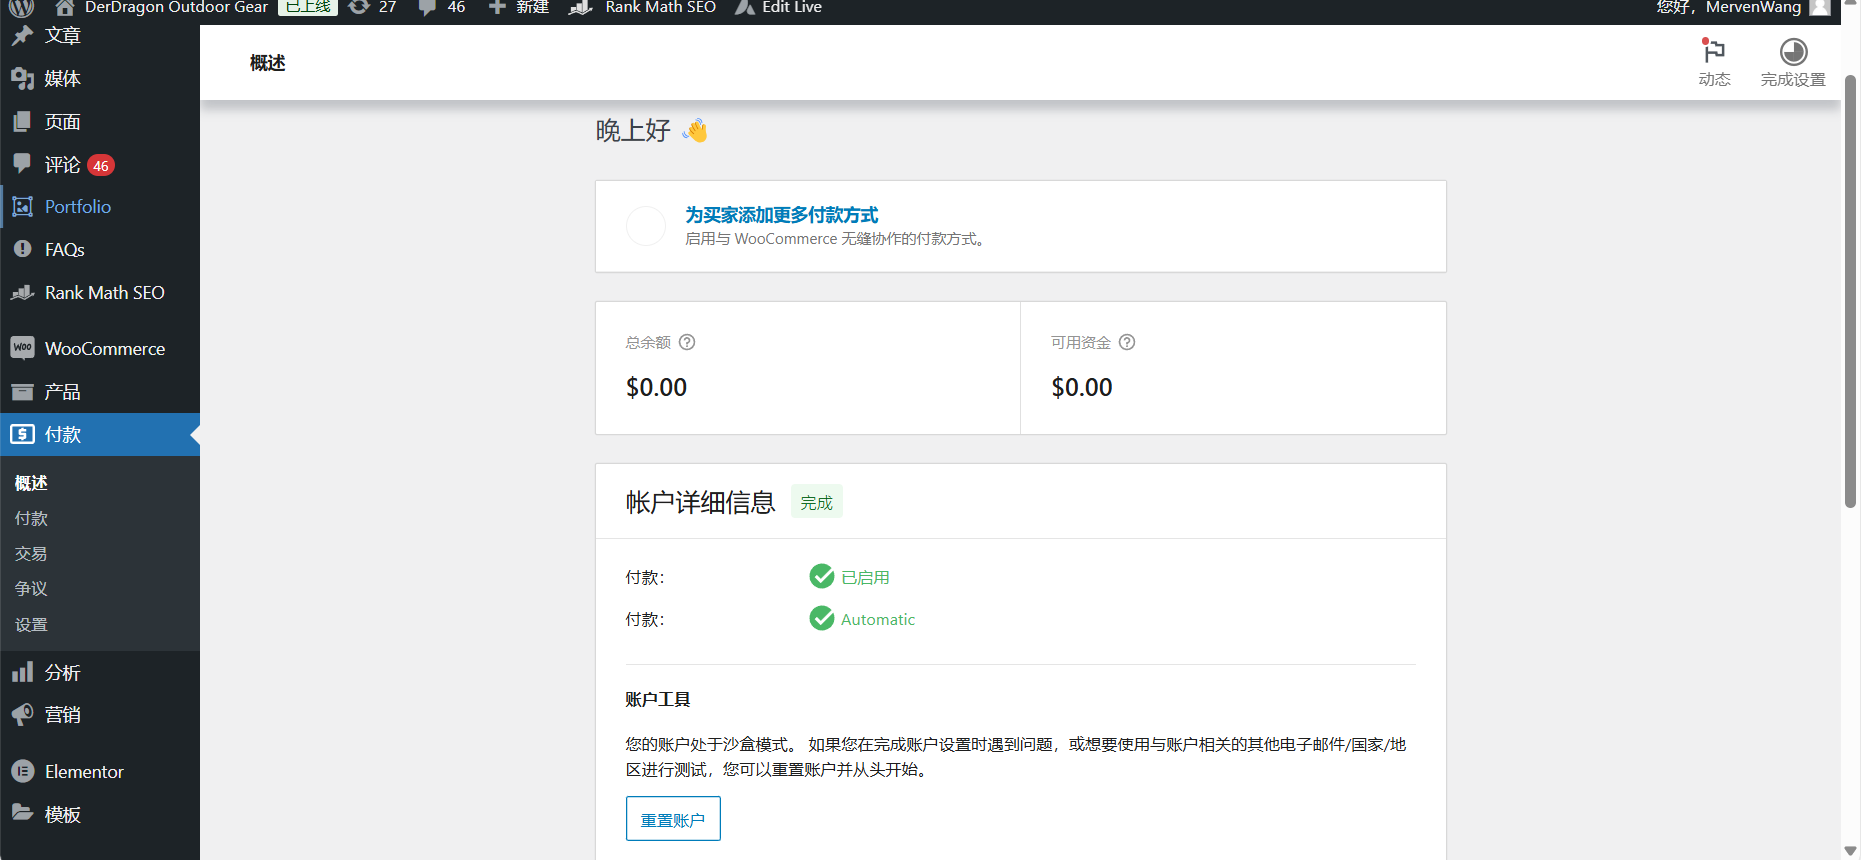Open the updates icon showing 27
The image size is (1861, 860).
click(360, 7)
